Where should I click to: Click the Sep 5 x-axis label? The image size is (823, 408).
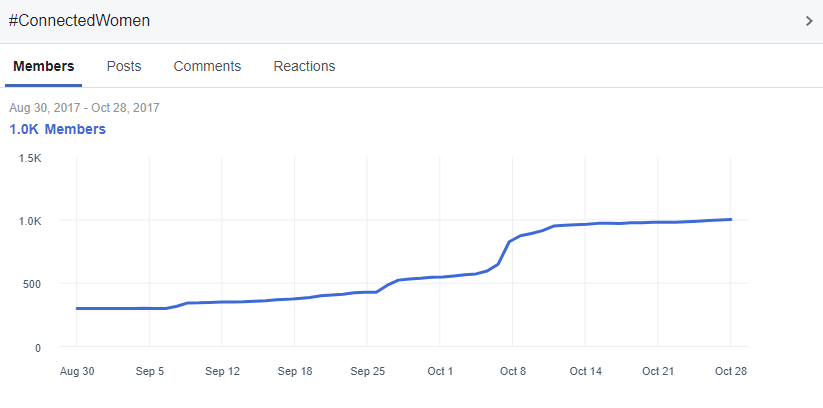click(x=150, y=371)
